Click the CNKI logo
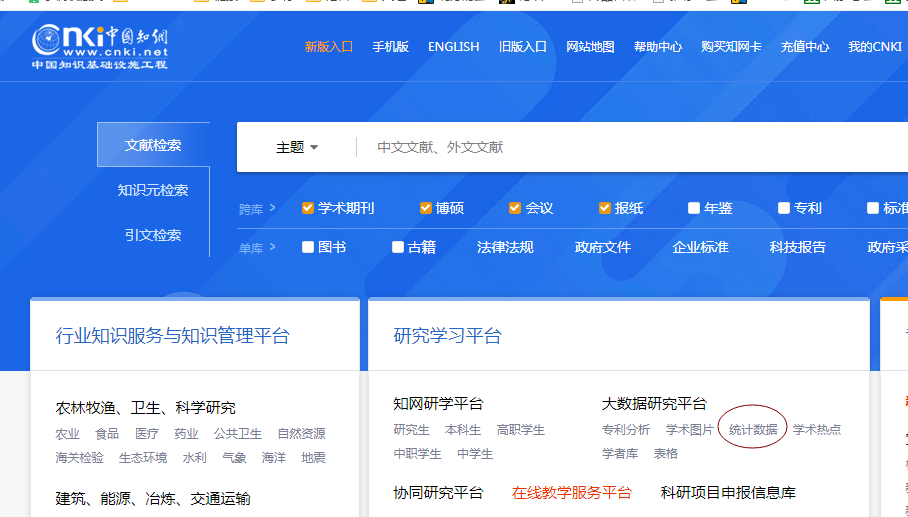Viewport: 908px width, 517px height. [x=100, y=47]
